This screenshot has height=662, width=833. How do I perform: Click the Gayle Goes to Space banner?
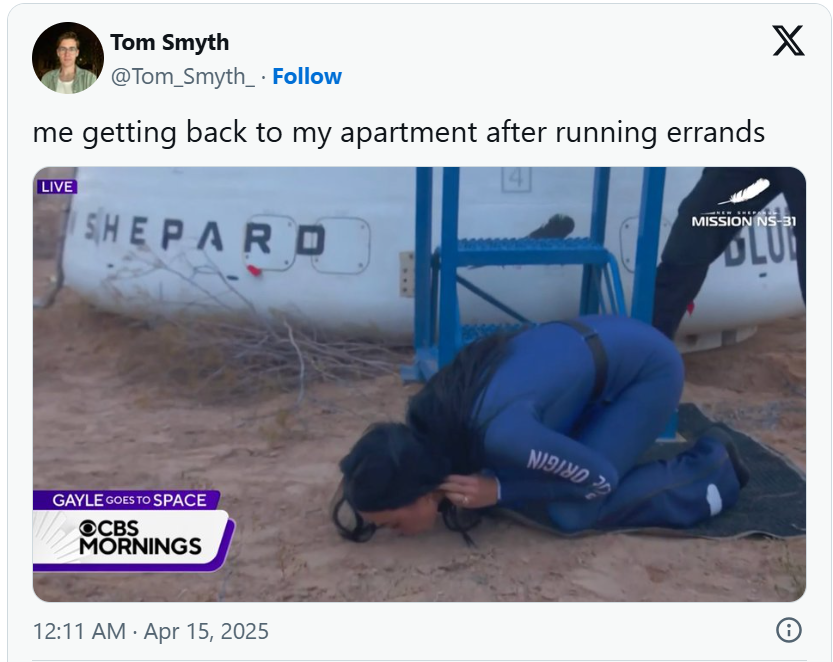point(128,500)
